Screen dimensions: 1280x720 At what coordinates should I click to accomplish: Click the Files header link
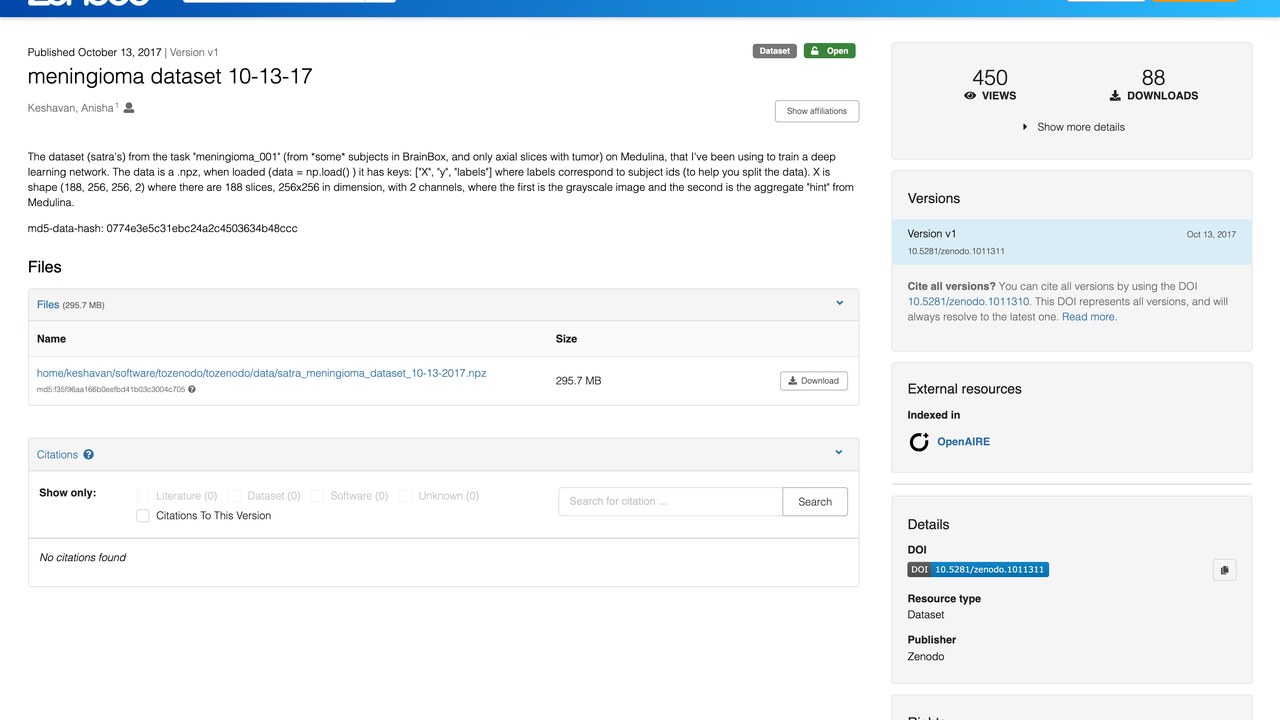coord(48,305)
